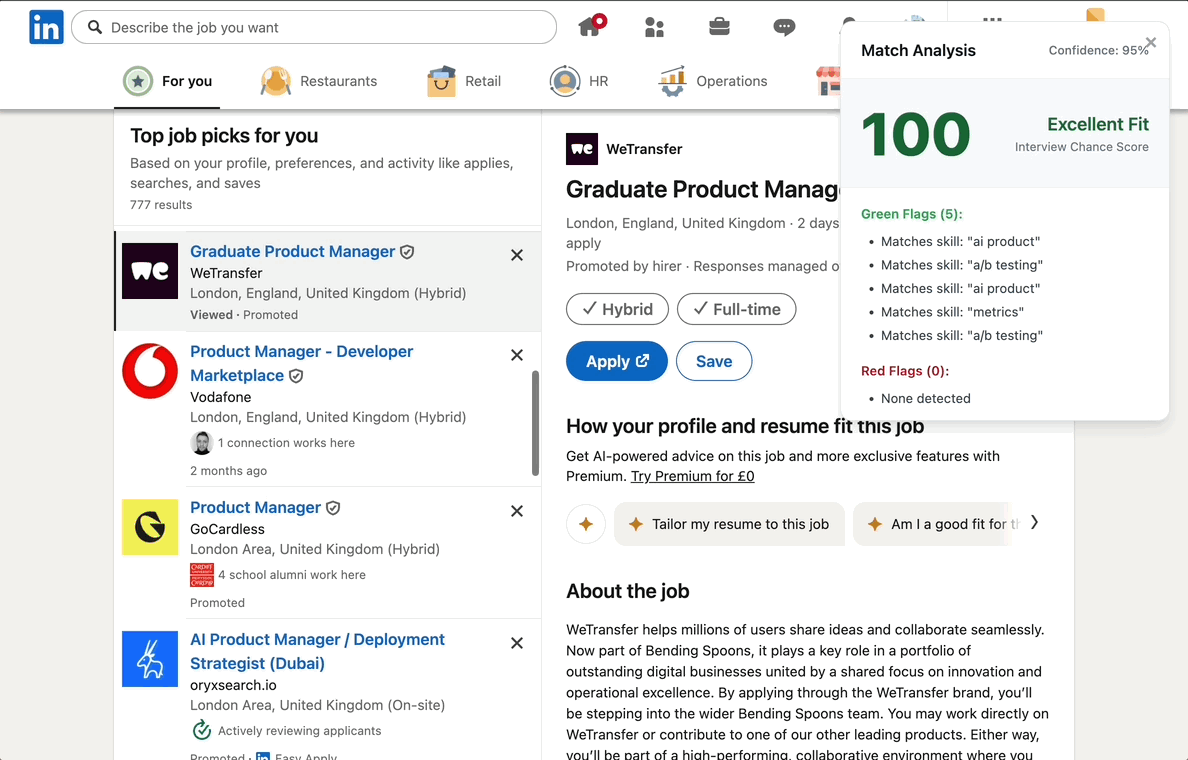Open My Network people icon
This screenshot has width=1188, height=760.
(655, 27)
